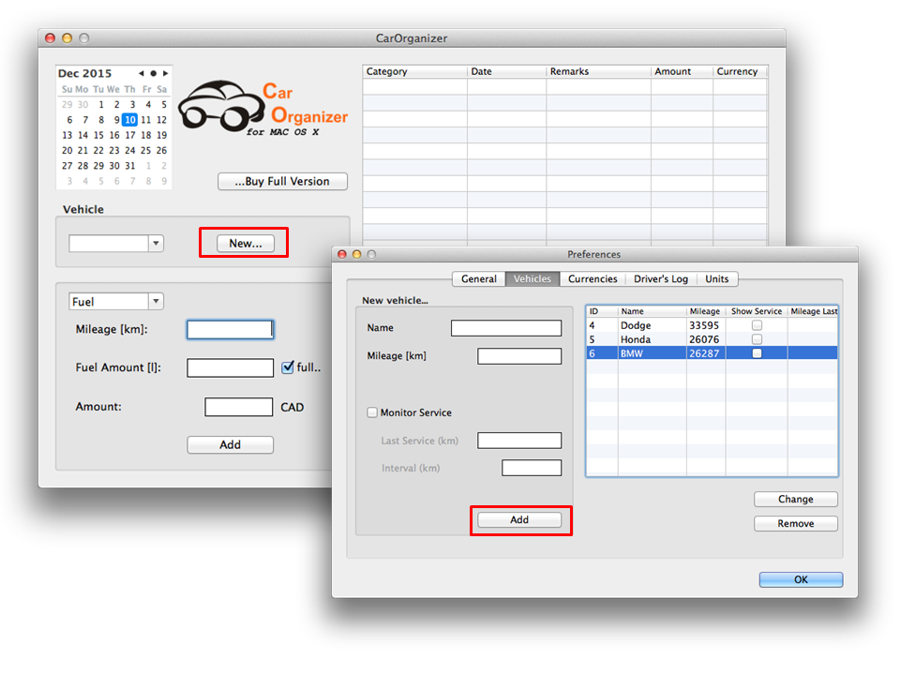Check Show Service for Dodge
The height and width of the screenshot is (675, 900).
[756, 325]
